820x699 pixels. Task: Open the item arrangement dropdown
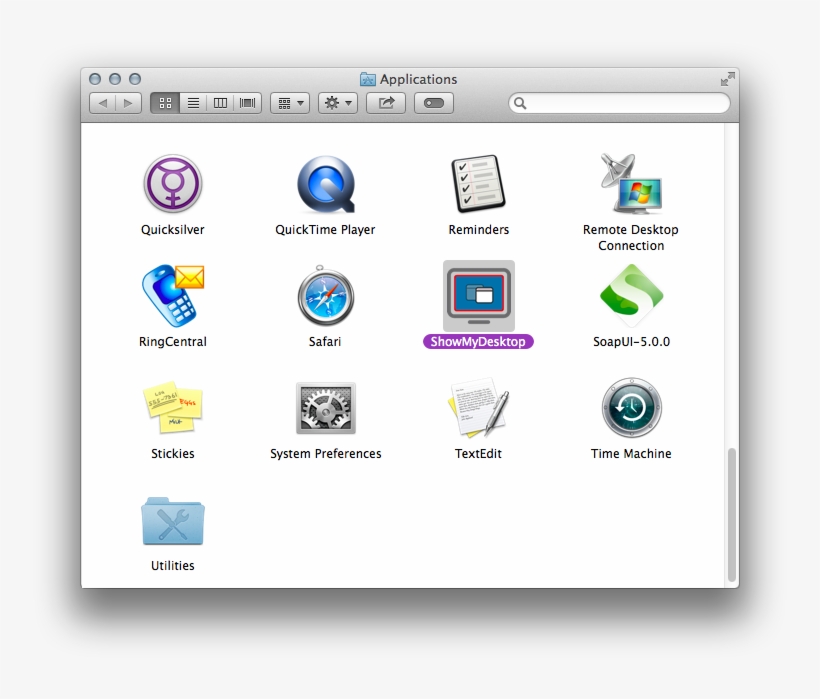[x=289, y=102]
